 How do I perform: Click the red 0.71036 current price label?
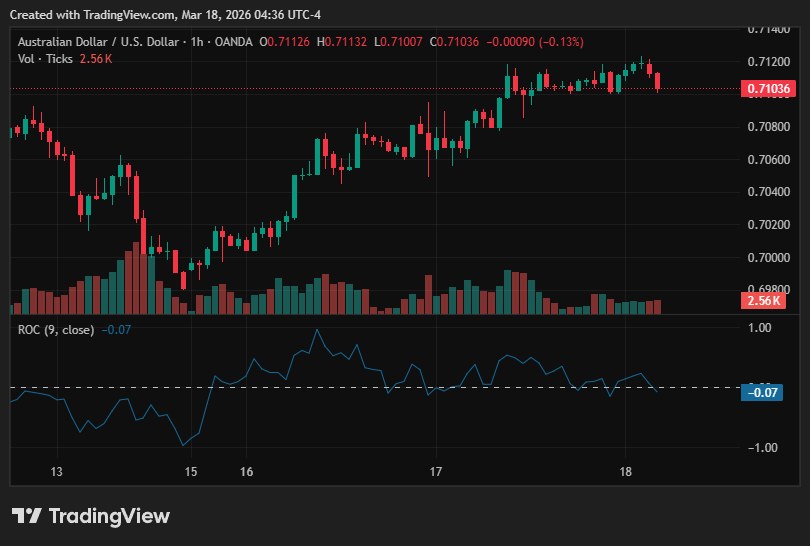(x=768, y=89)
